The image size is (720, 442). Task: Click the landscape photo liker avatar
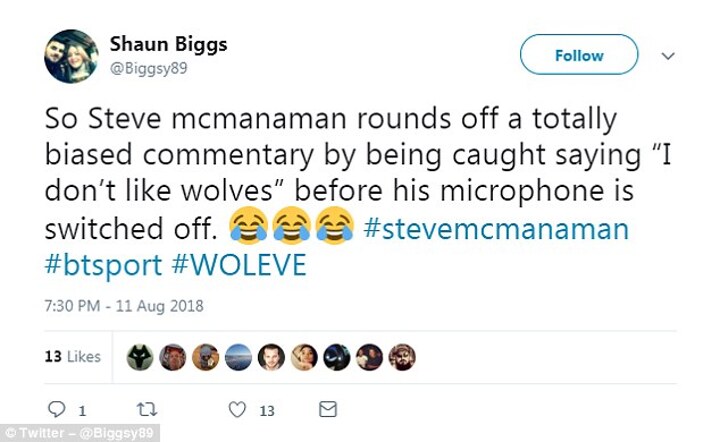coord(238,357)
